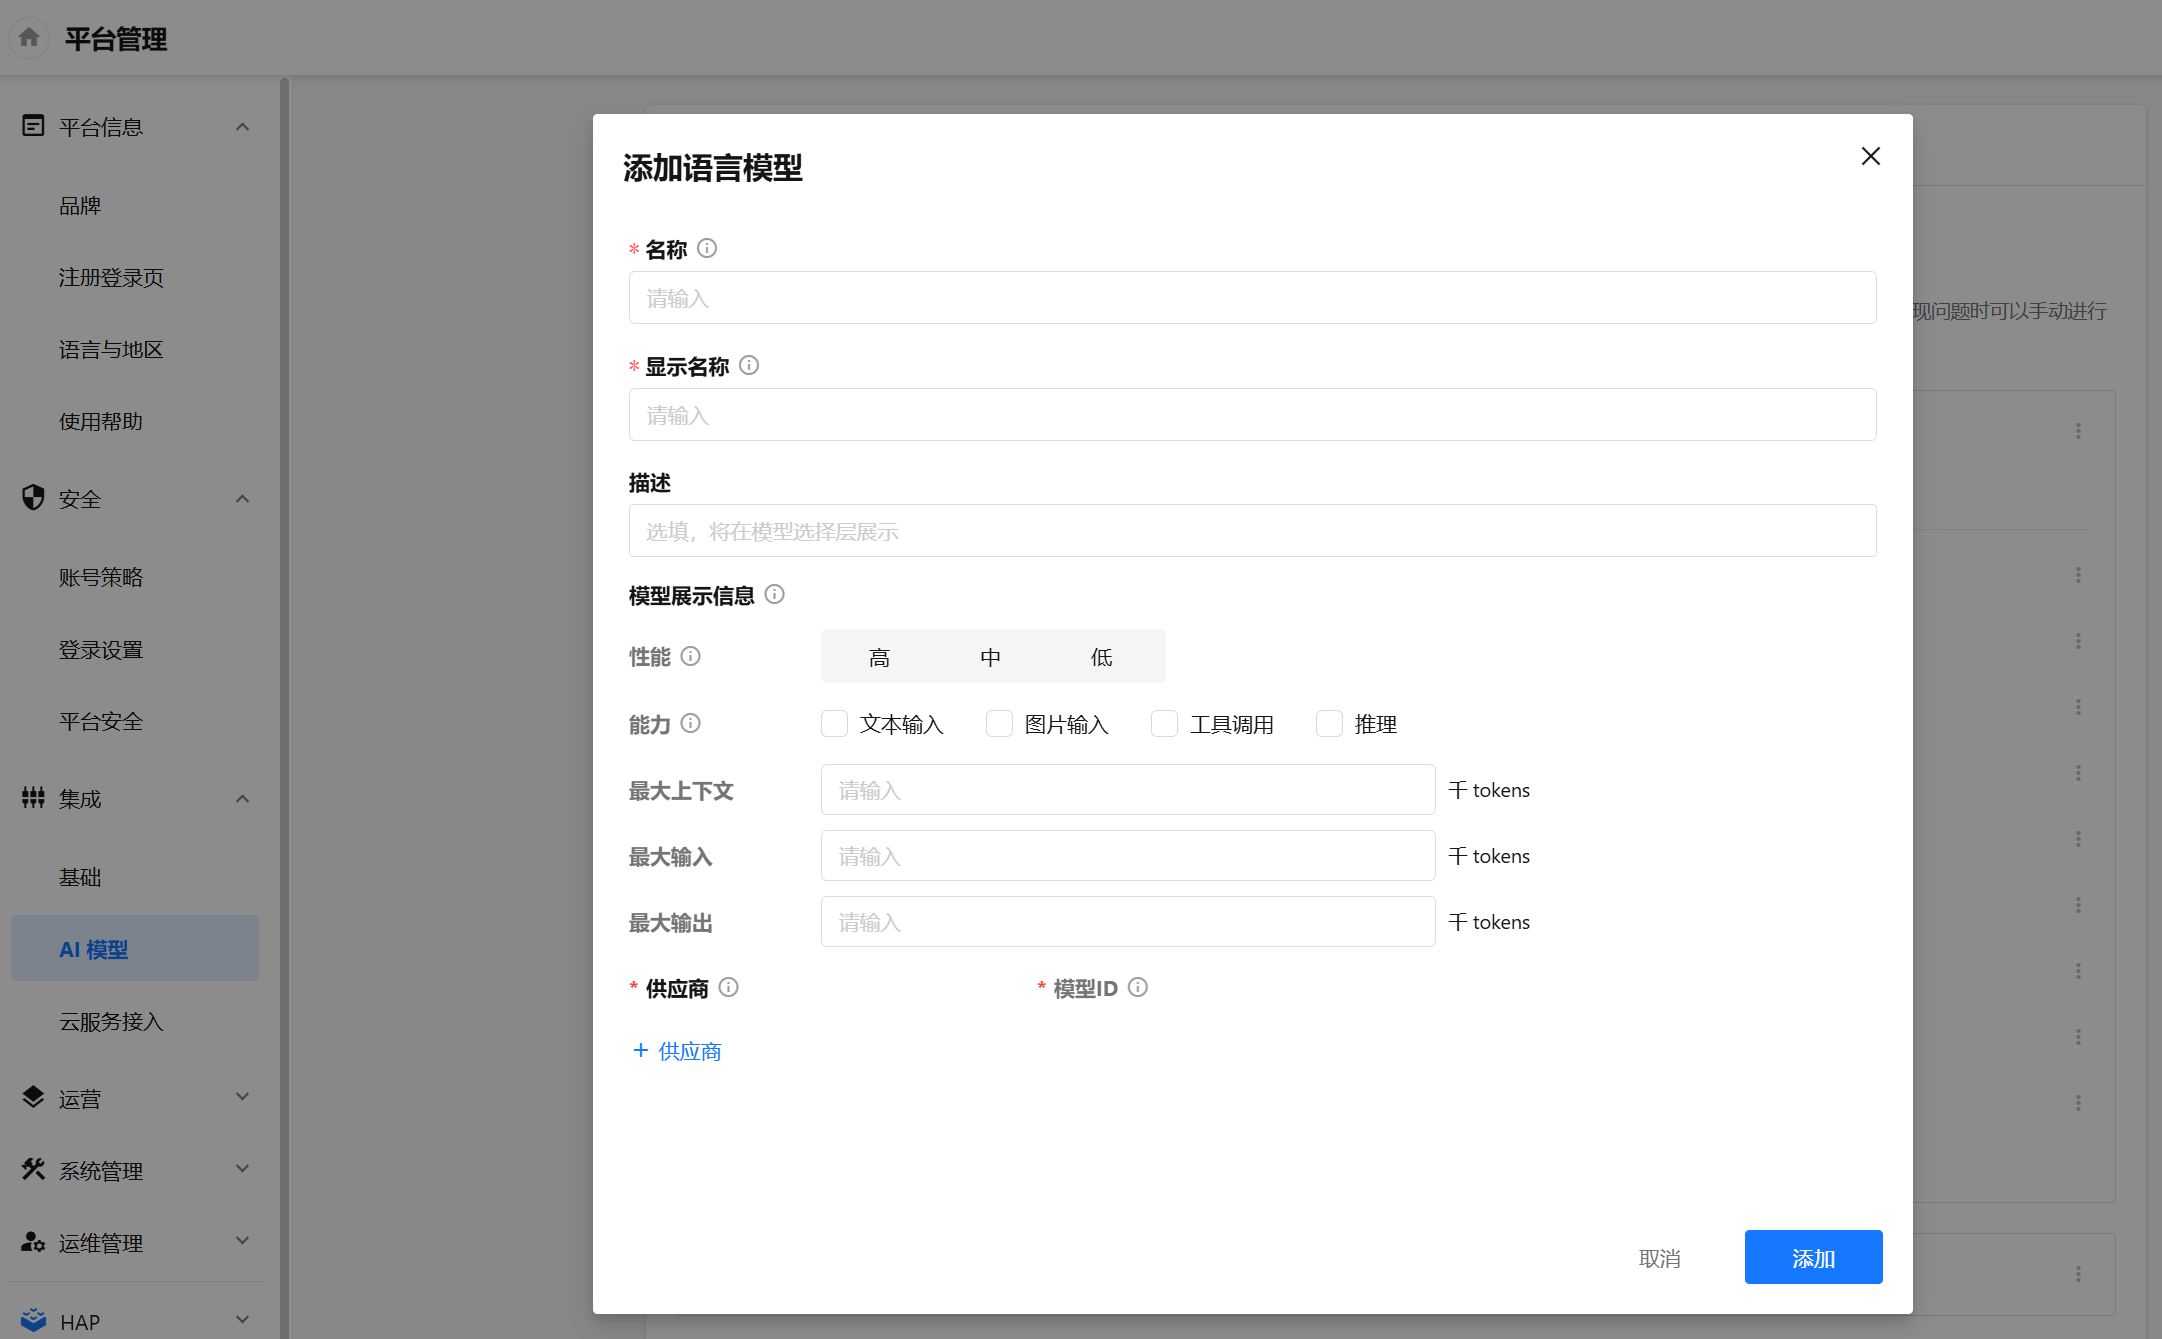Screen dimensions: 2162x1339
Task: Collapse the 集成 section chevron
Action: 242,799
